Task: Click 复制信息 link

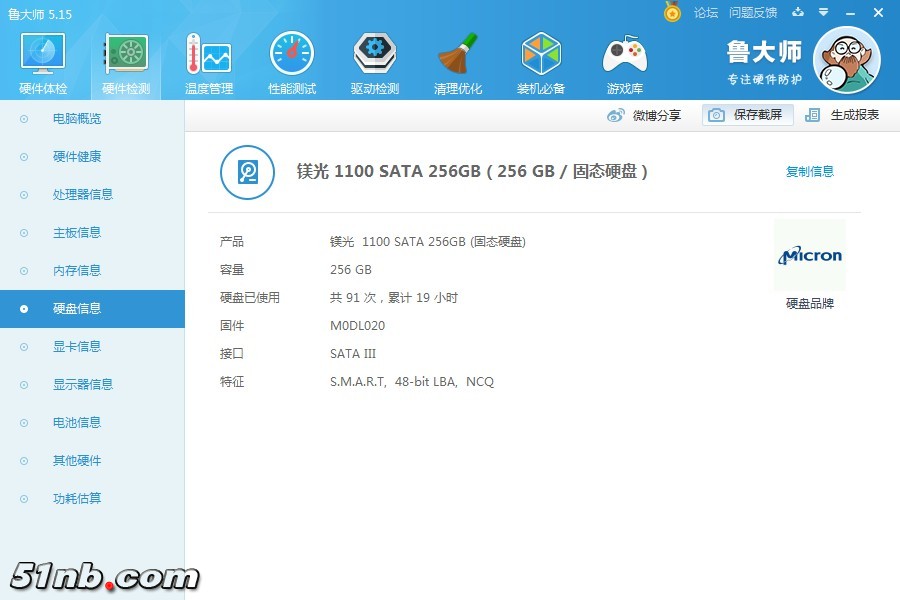Action: point(809,172)
